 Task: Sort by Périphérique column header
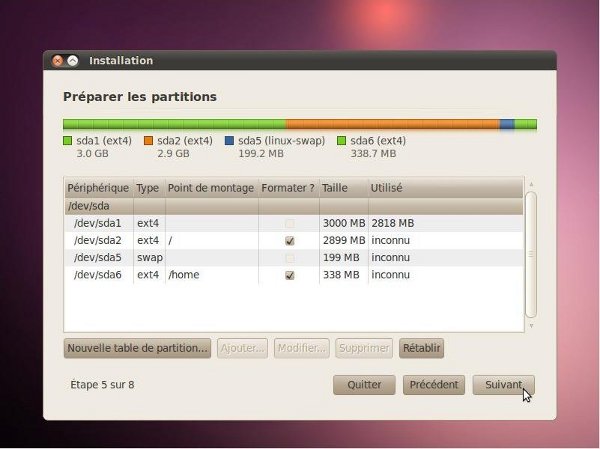pyautogui.click(x=98, y=188)
